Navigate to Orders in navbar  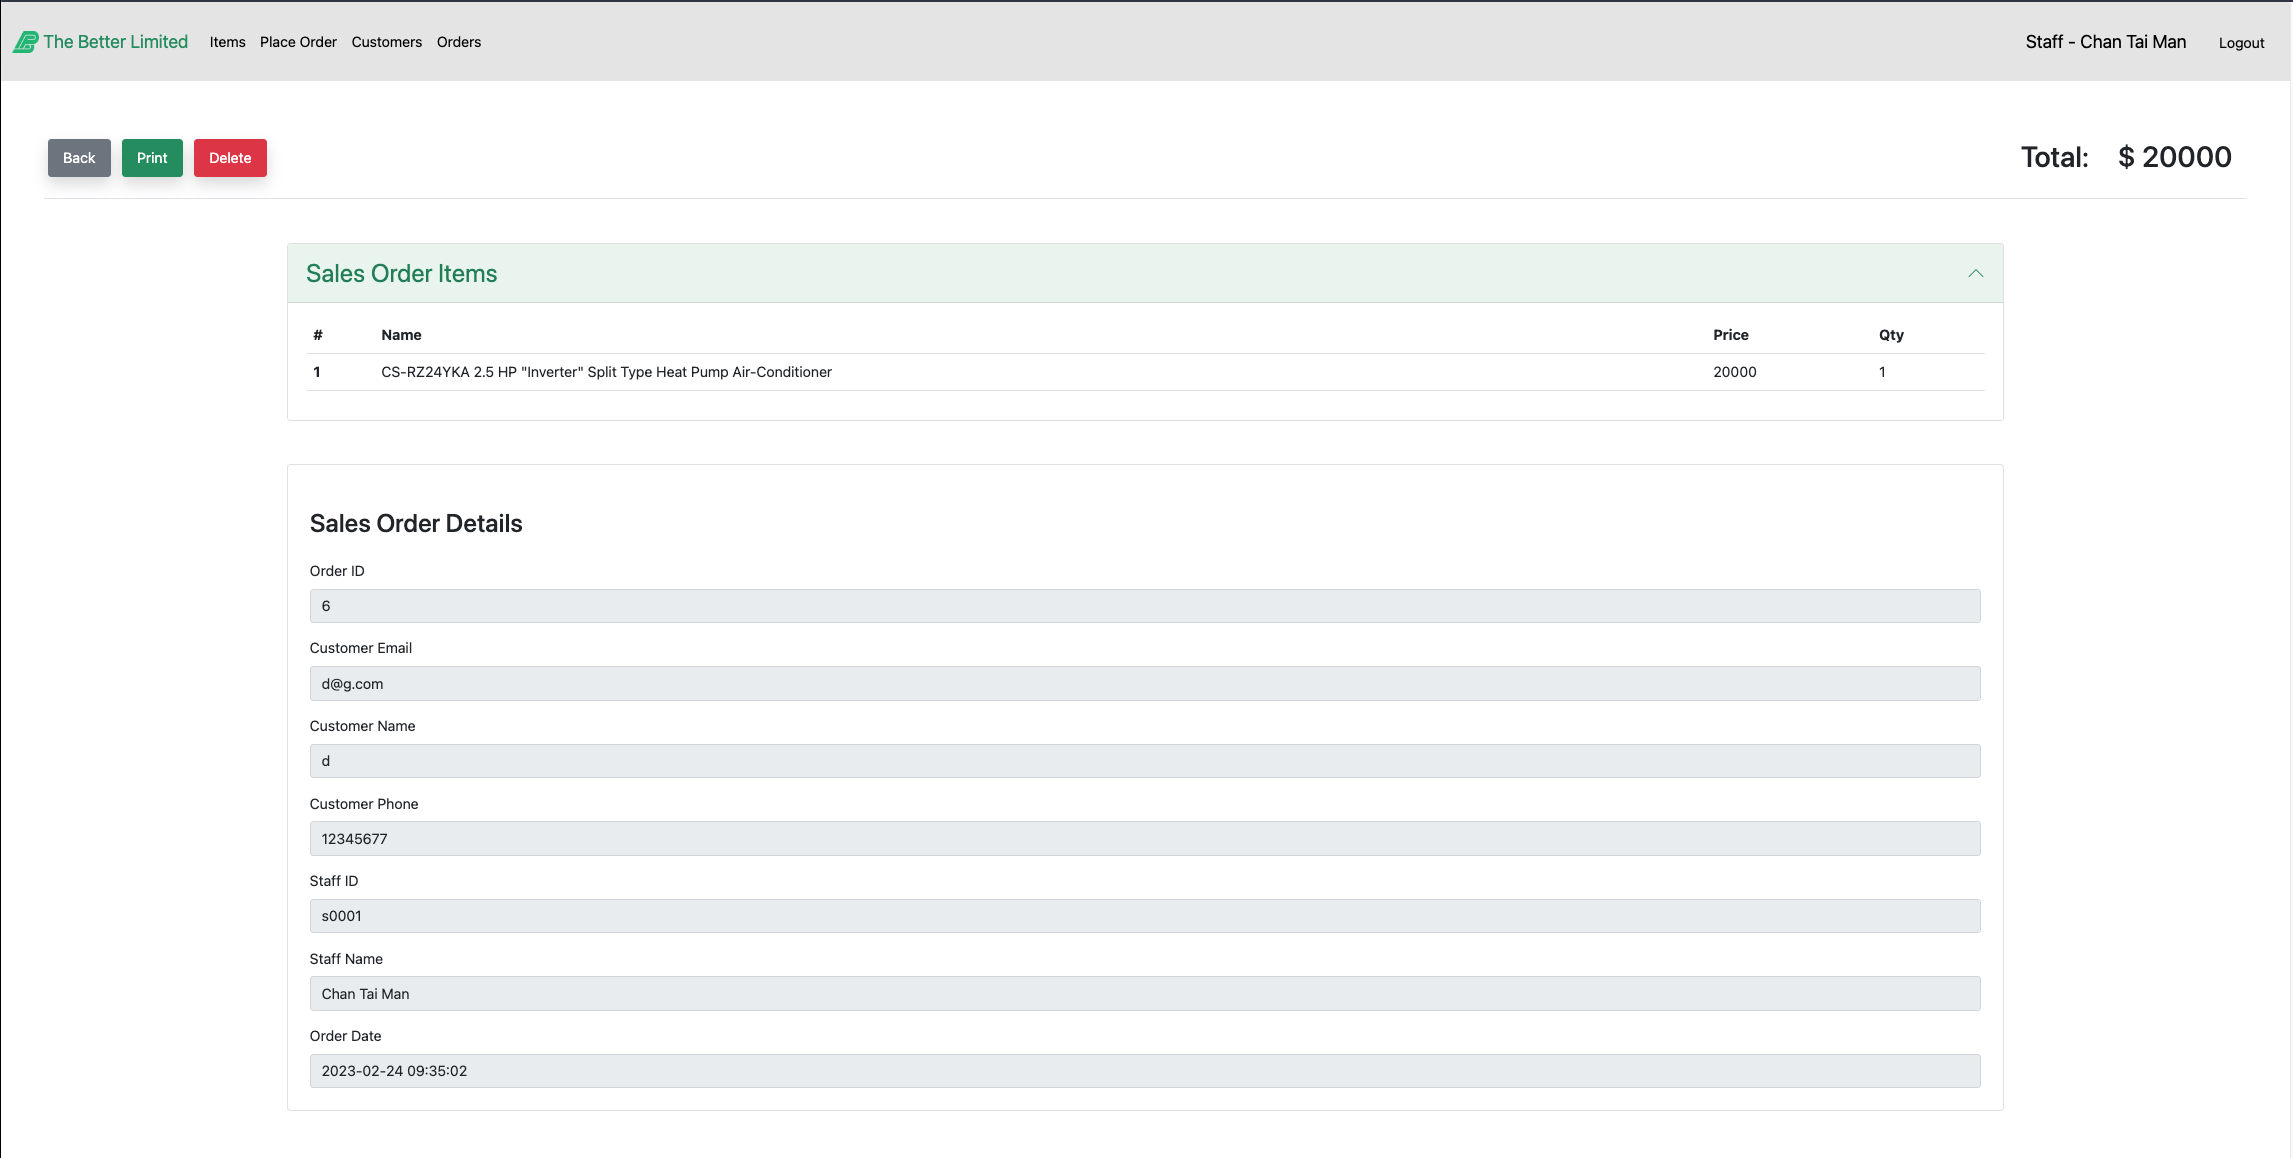(458, 42)
